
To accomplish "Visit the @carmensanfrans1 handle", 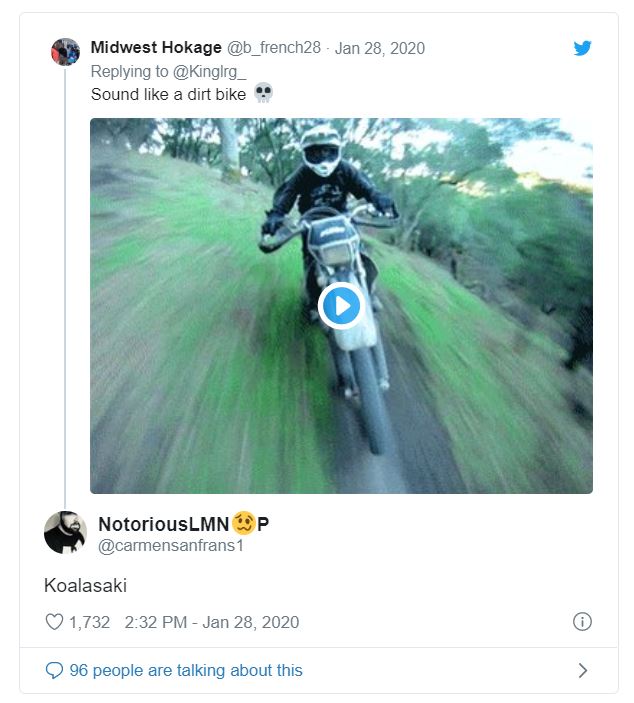I will (x=171, y=546).
